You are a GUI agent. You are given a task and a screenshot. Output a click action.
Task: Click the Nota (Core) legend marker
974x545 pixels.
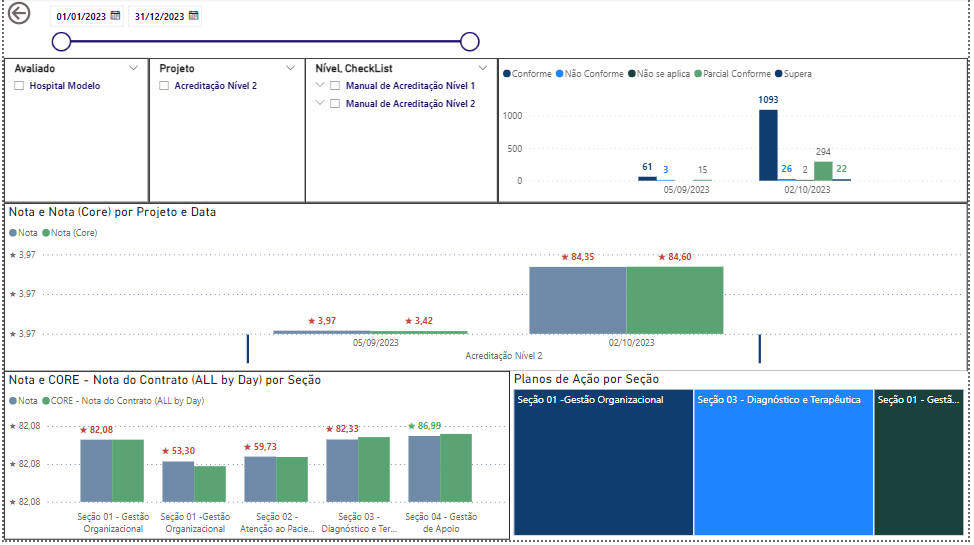pyautogui.click(x=46, y=233)
